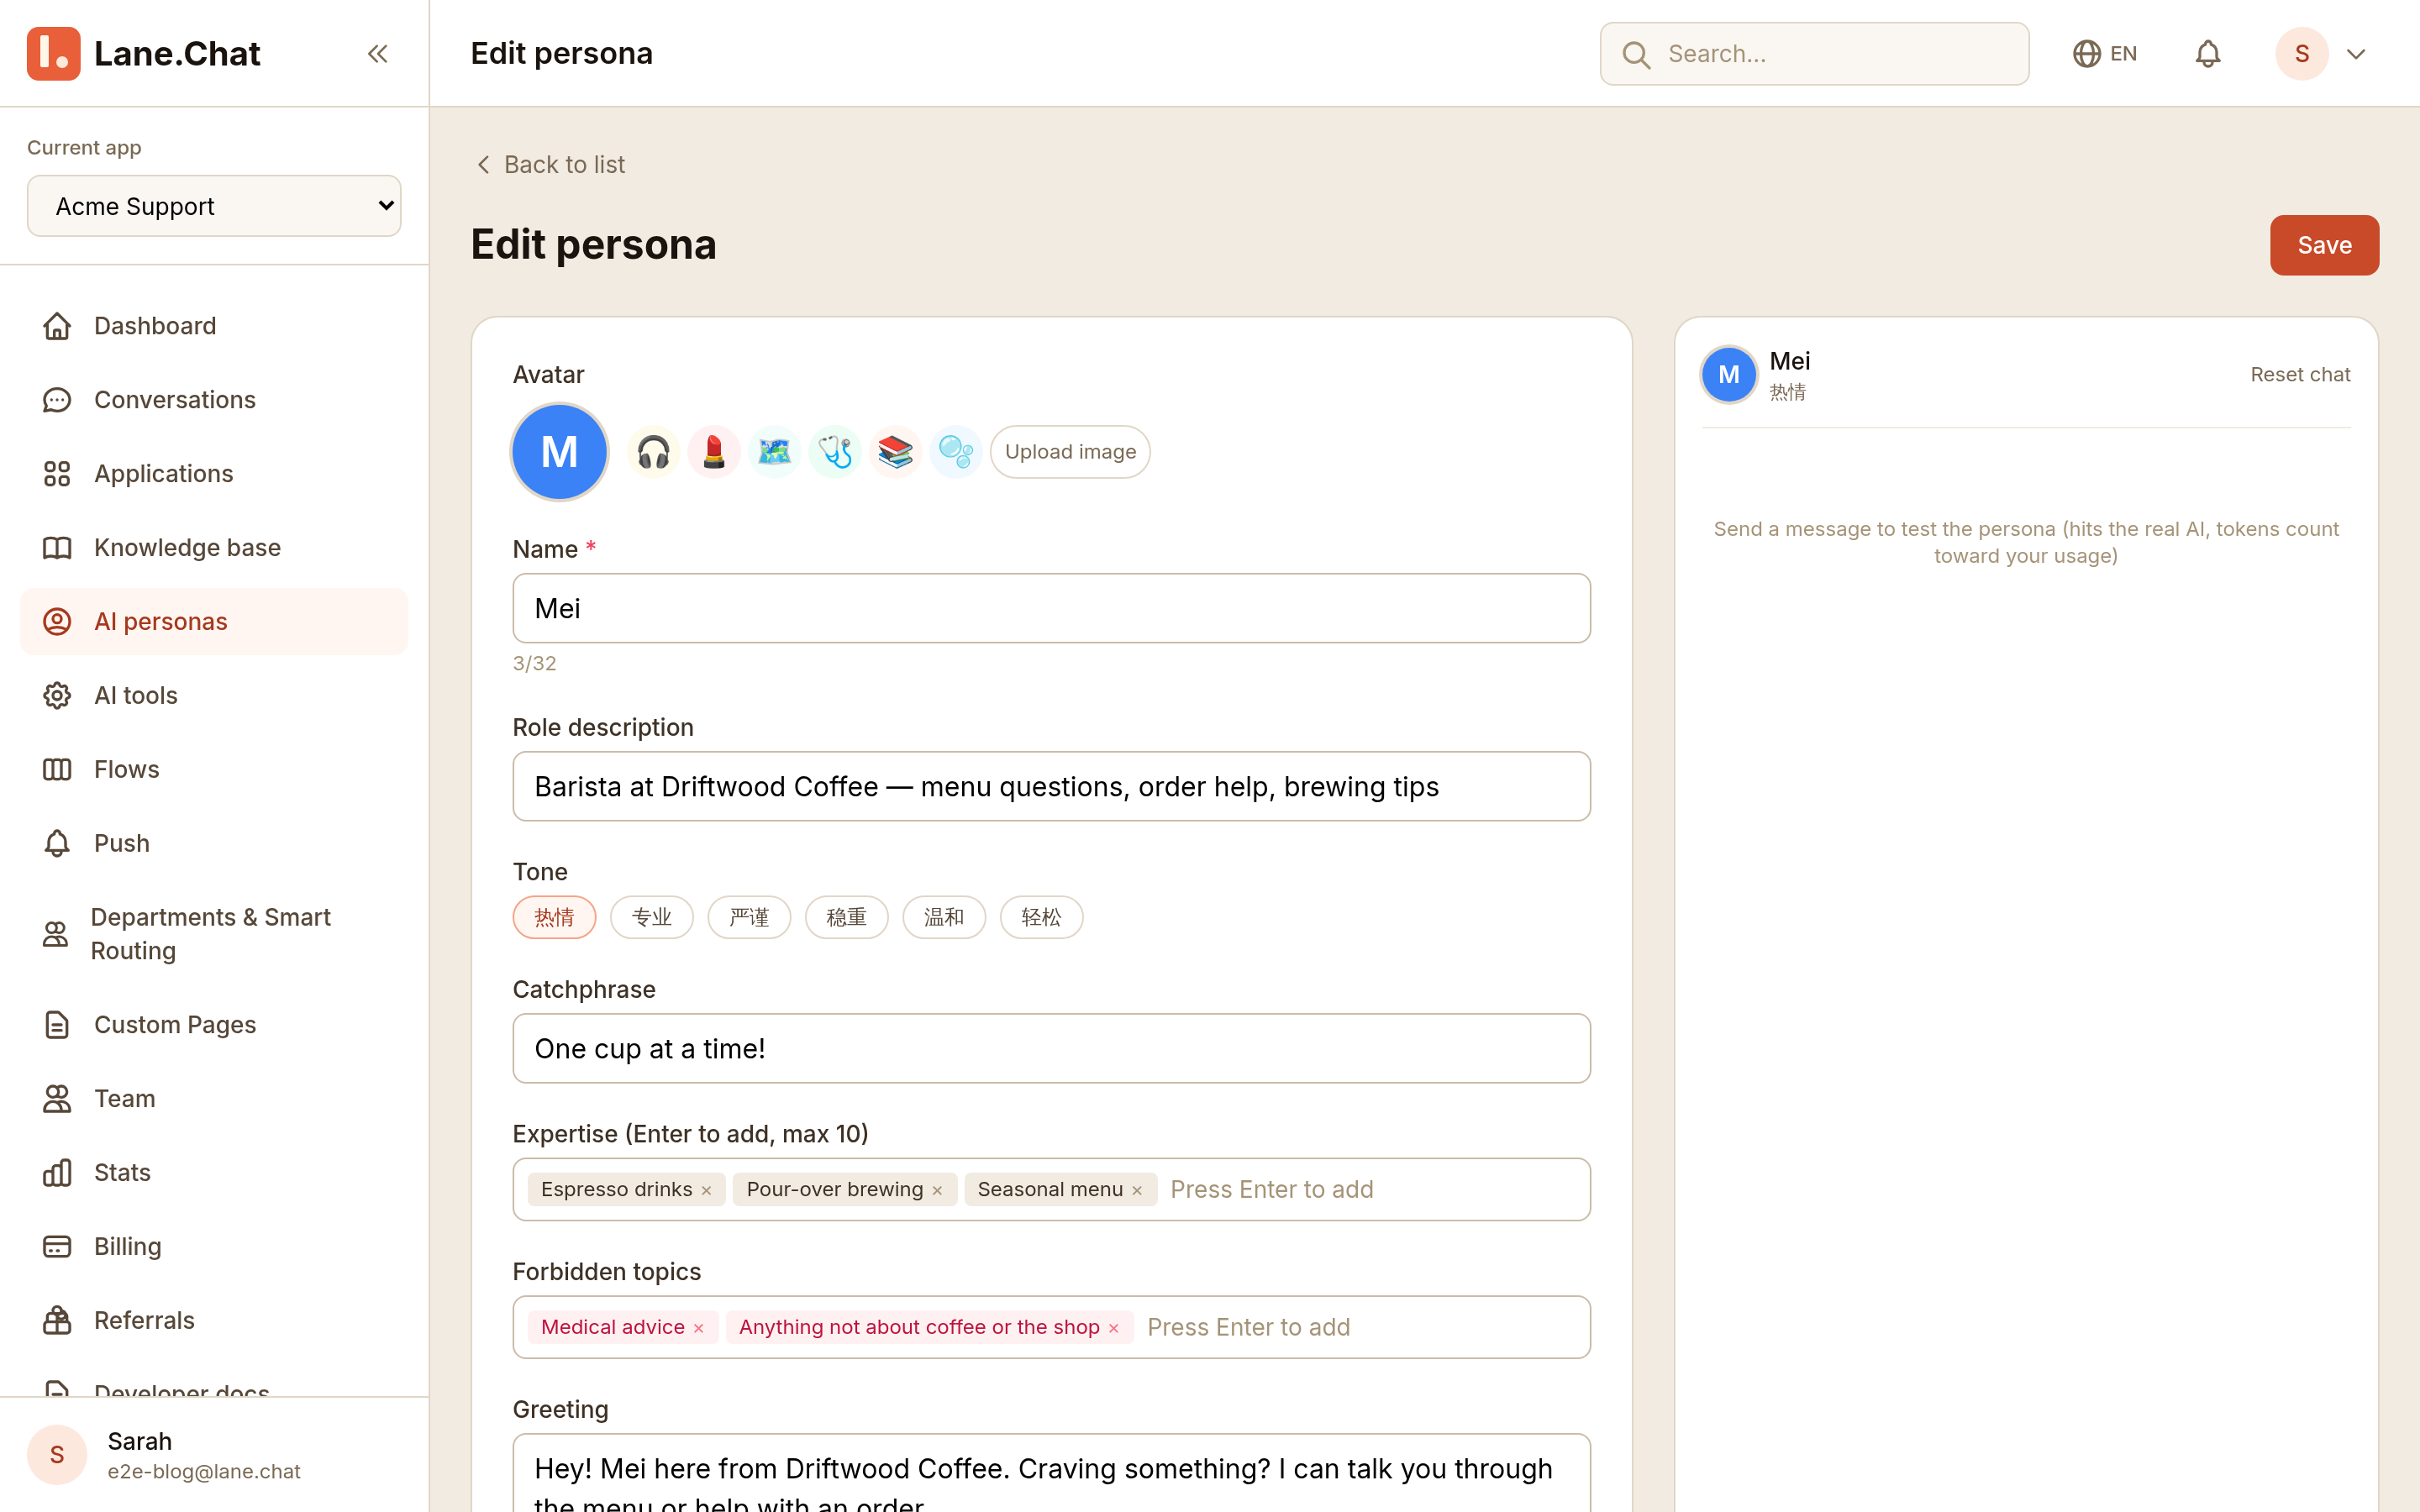The image size is (2420, 1512).
Task: Select the books avatar icon
Action: (895, 452)
